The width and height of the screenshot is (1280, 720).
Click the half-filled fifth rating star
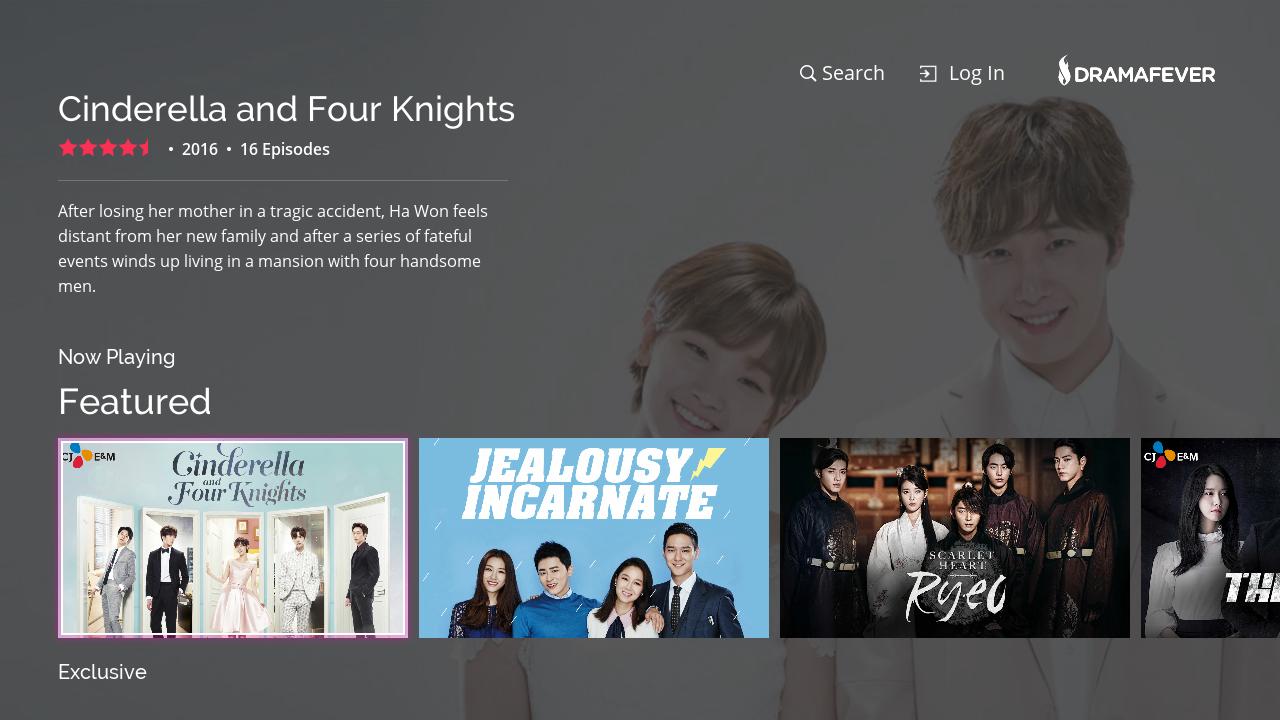click(x=146, y=148)
